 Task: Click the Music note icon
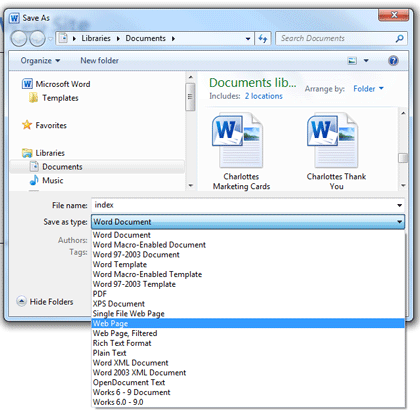coord(34,180)
